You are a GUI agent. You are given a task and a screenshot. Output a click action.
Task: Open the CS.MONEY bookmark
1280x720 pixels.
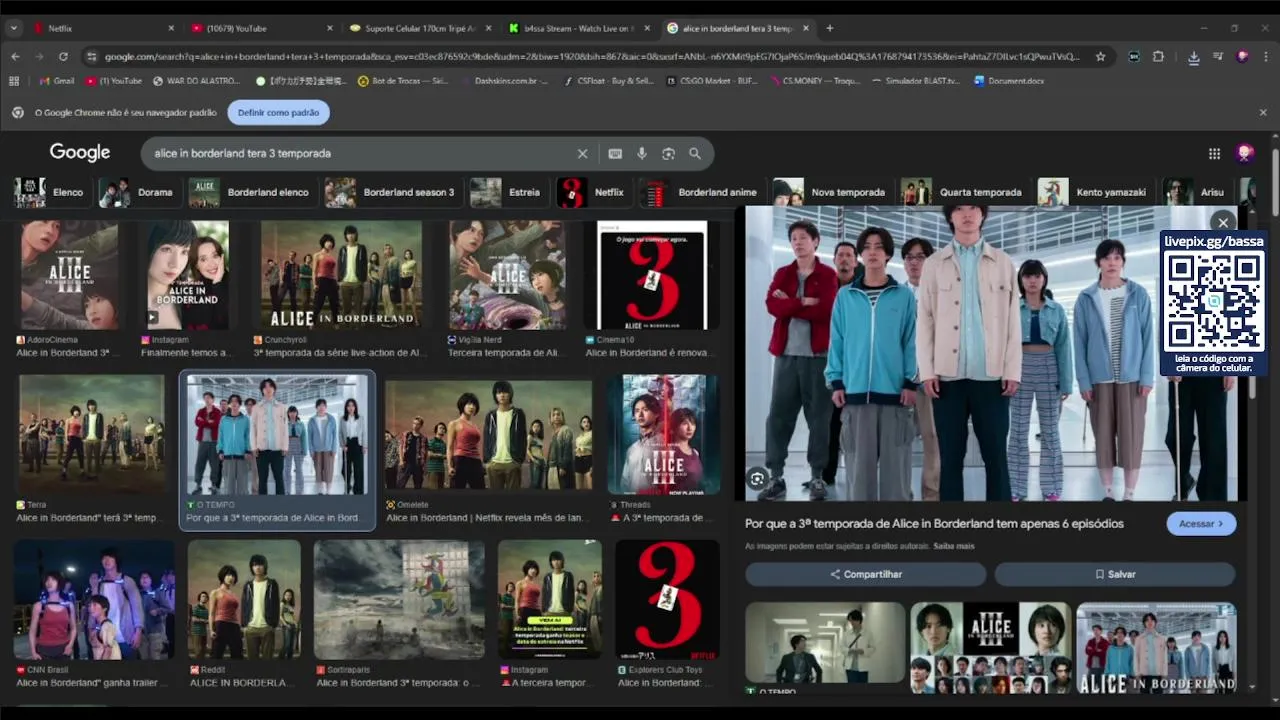[816, 81]
